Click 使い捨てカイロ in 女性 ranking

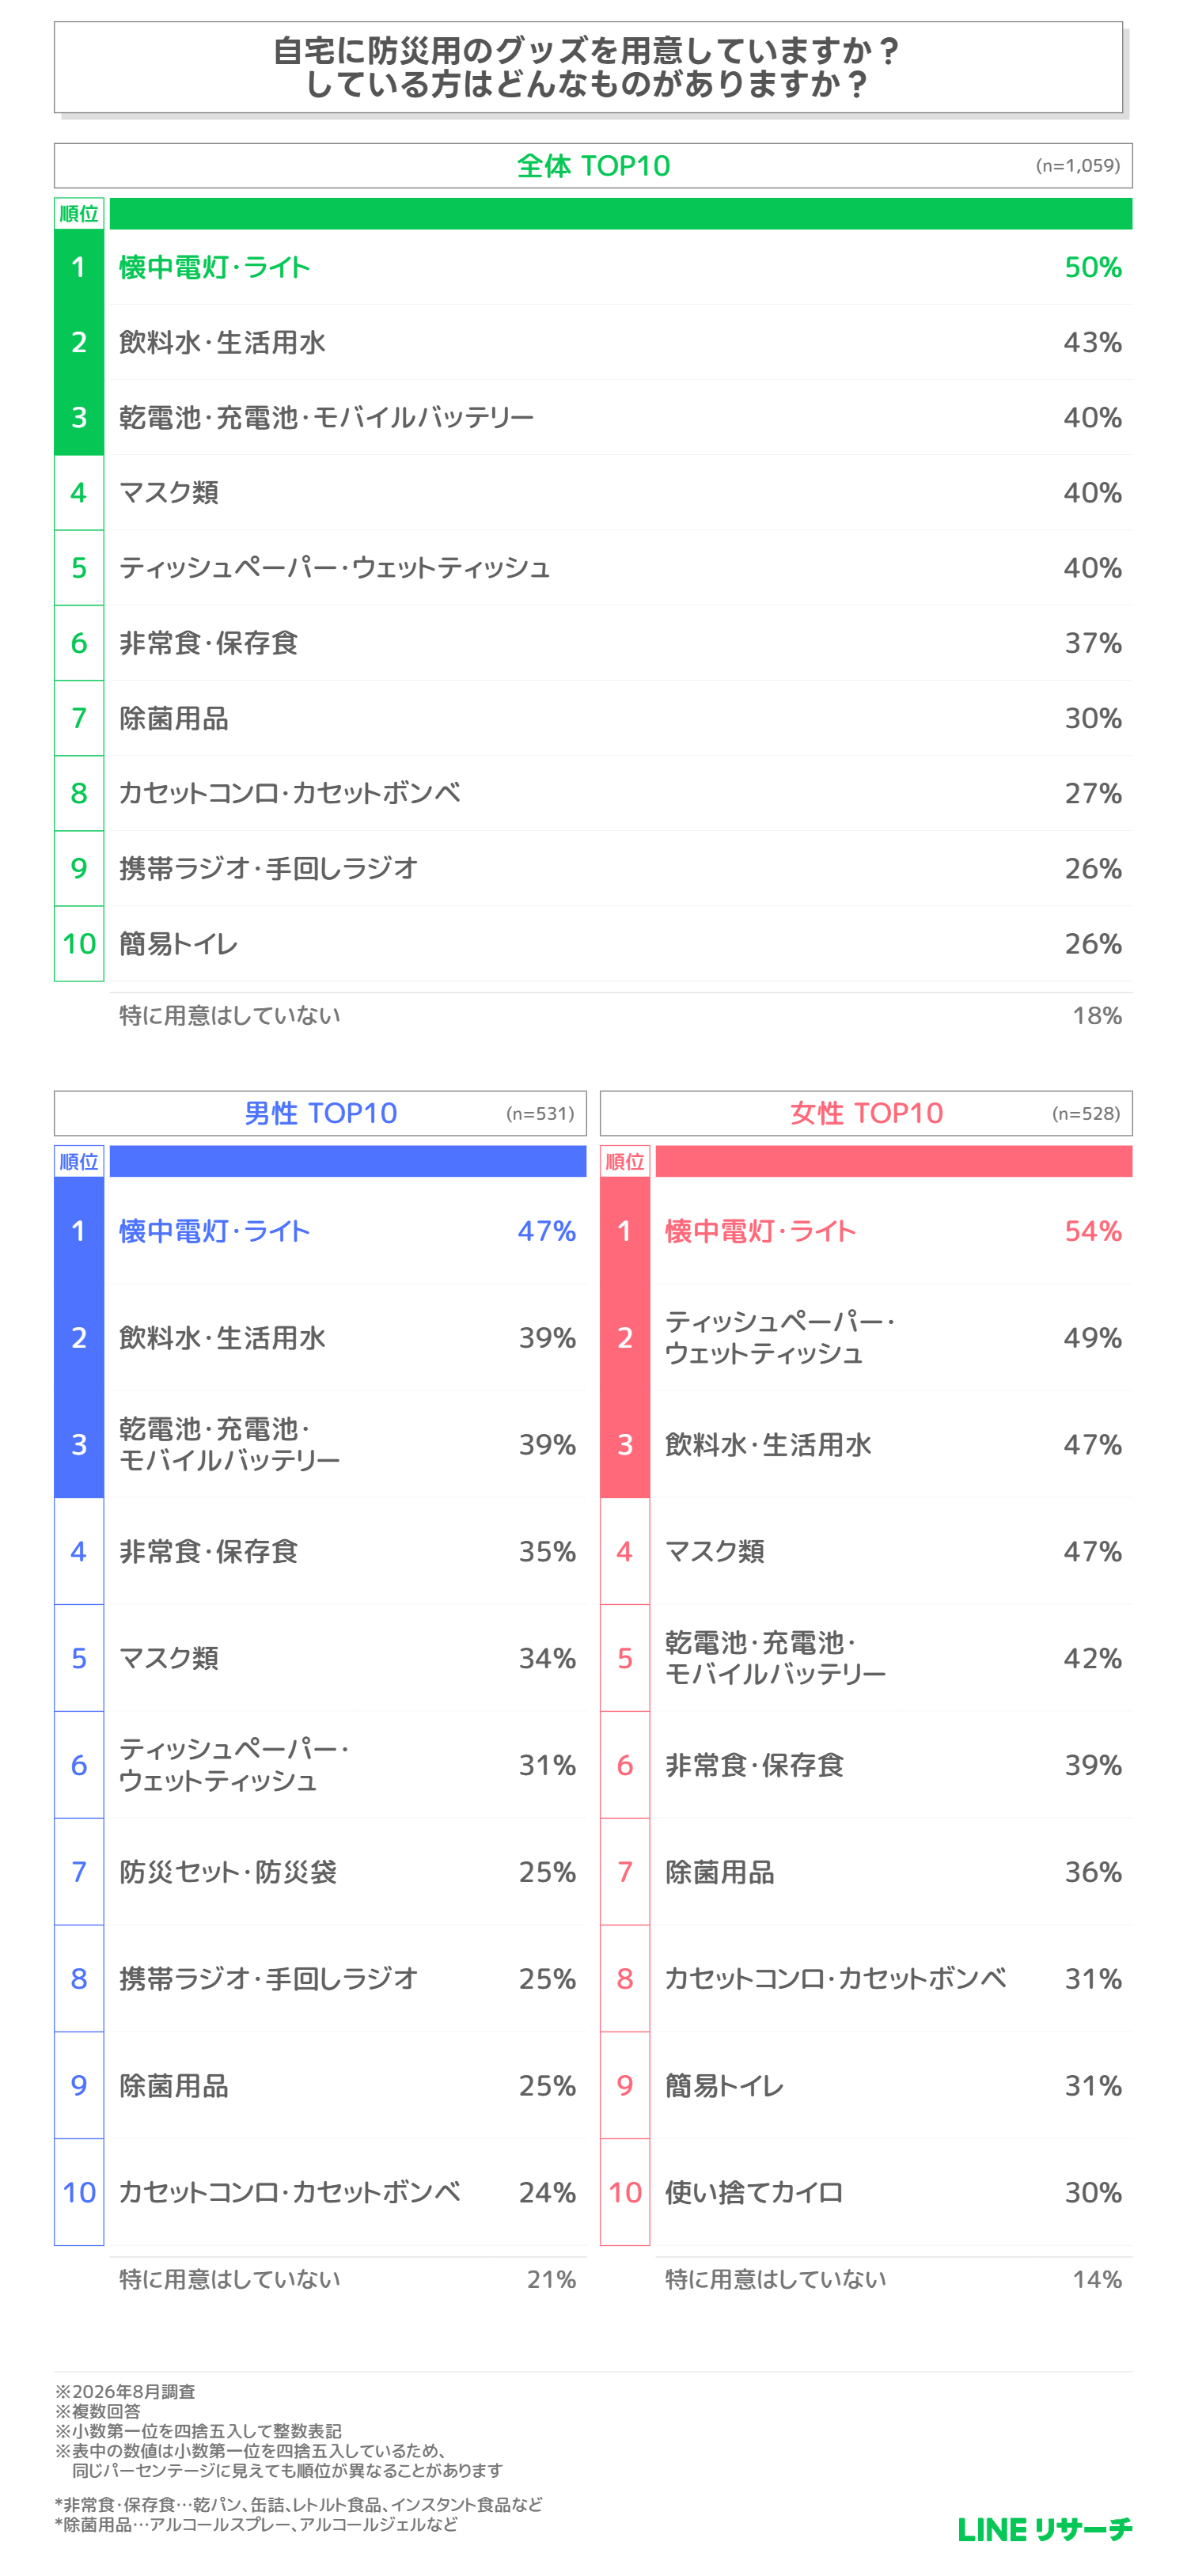(x=754, y=2192)
